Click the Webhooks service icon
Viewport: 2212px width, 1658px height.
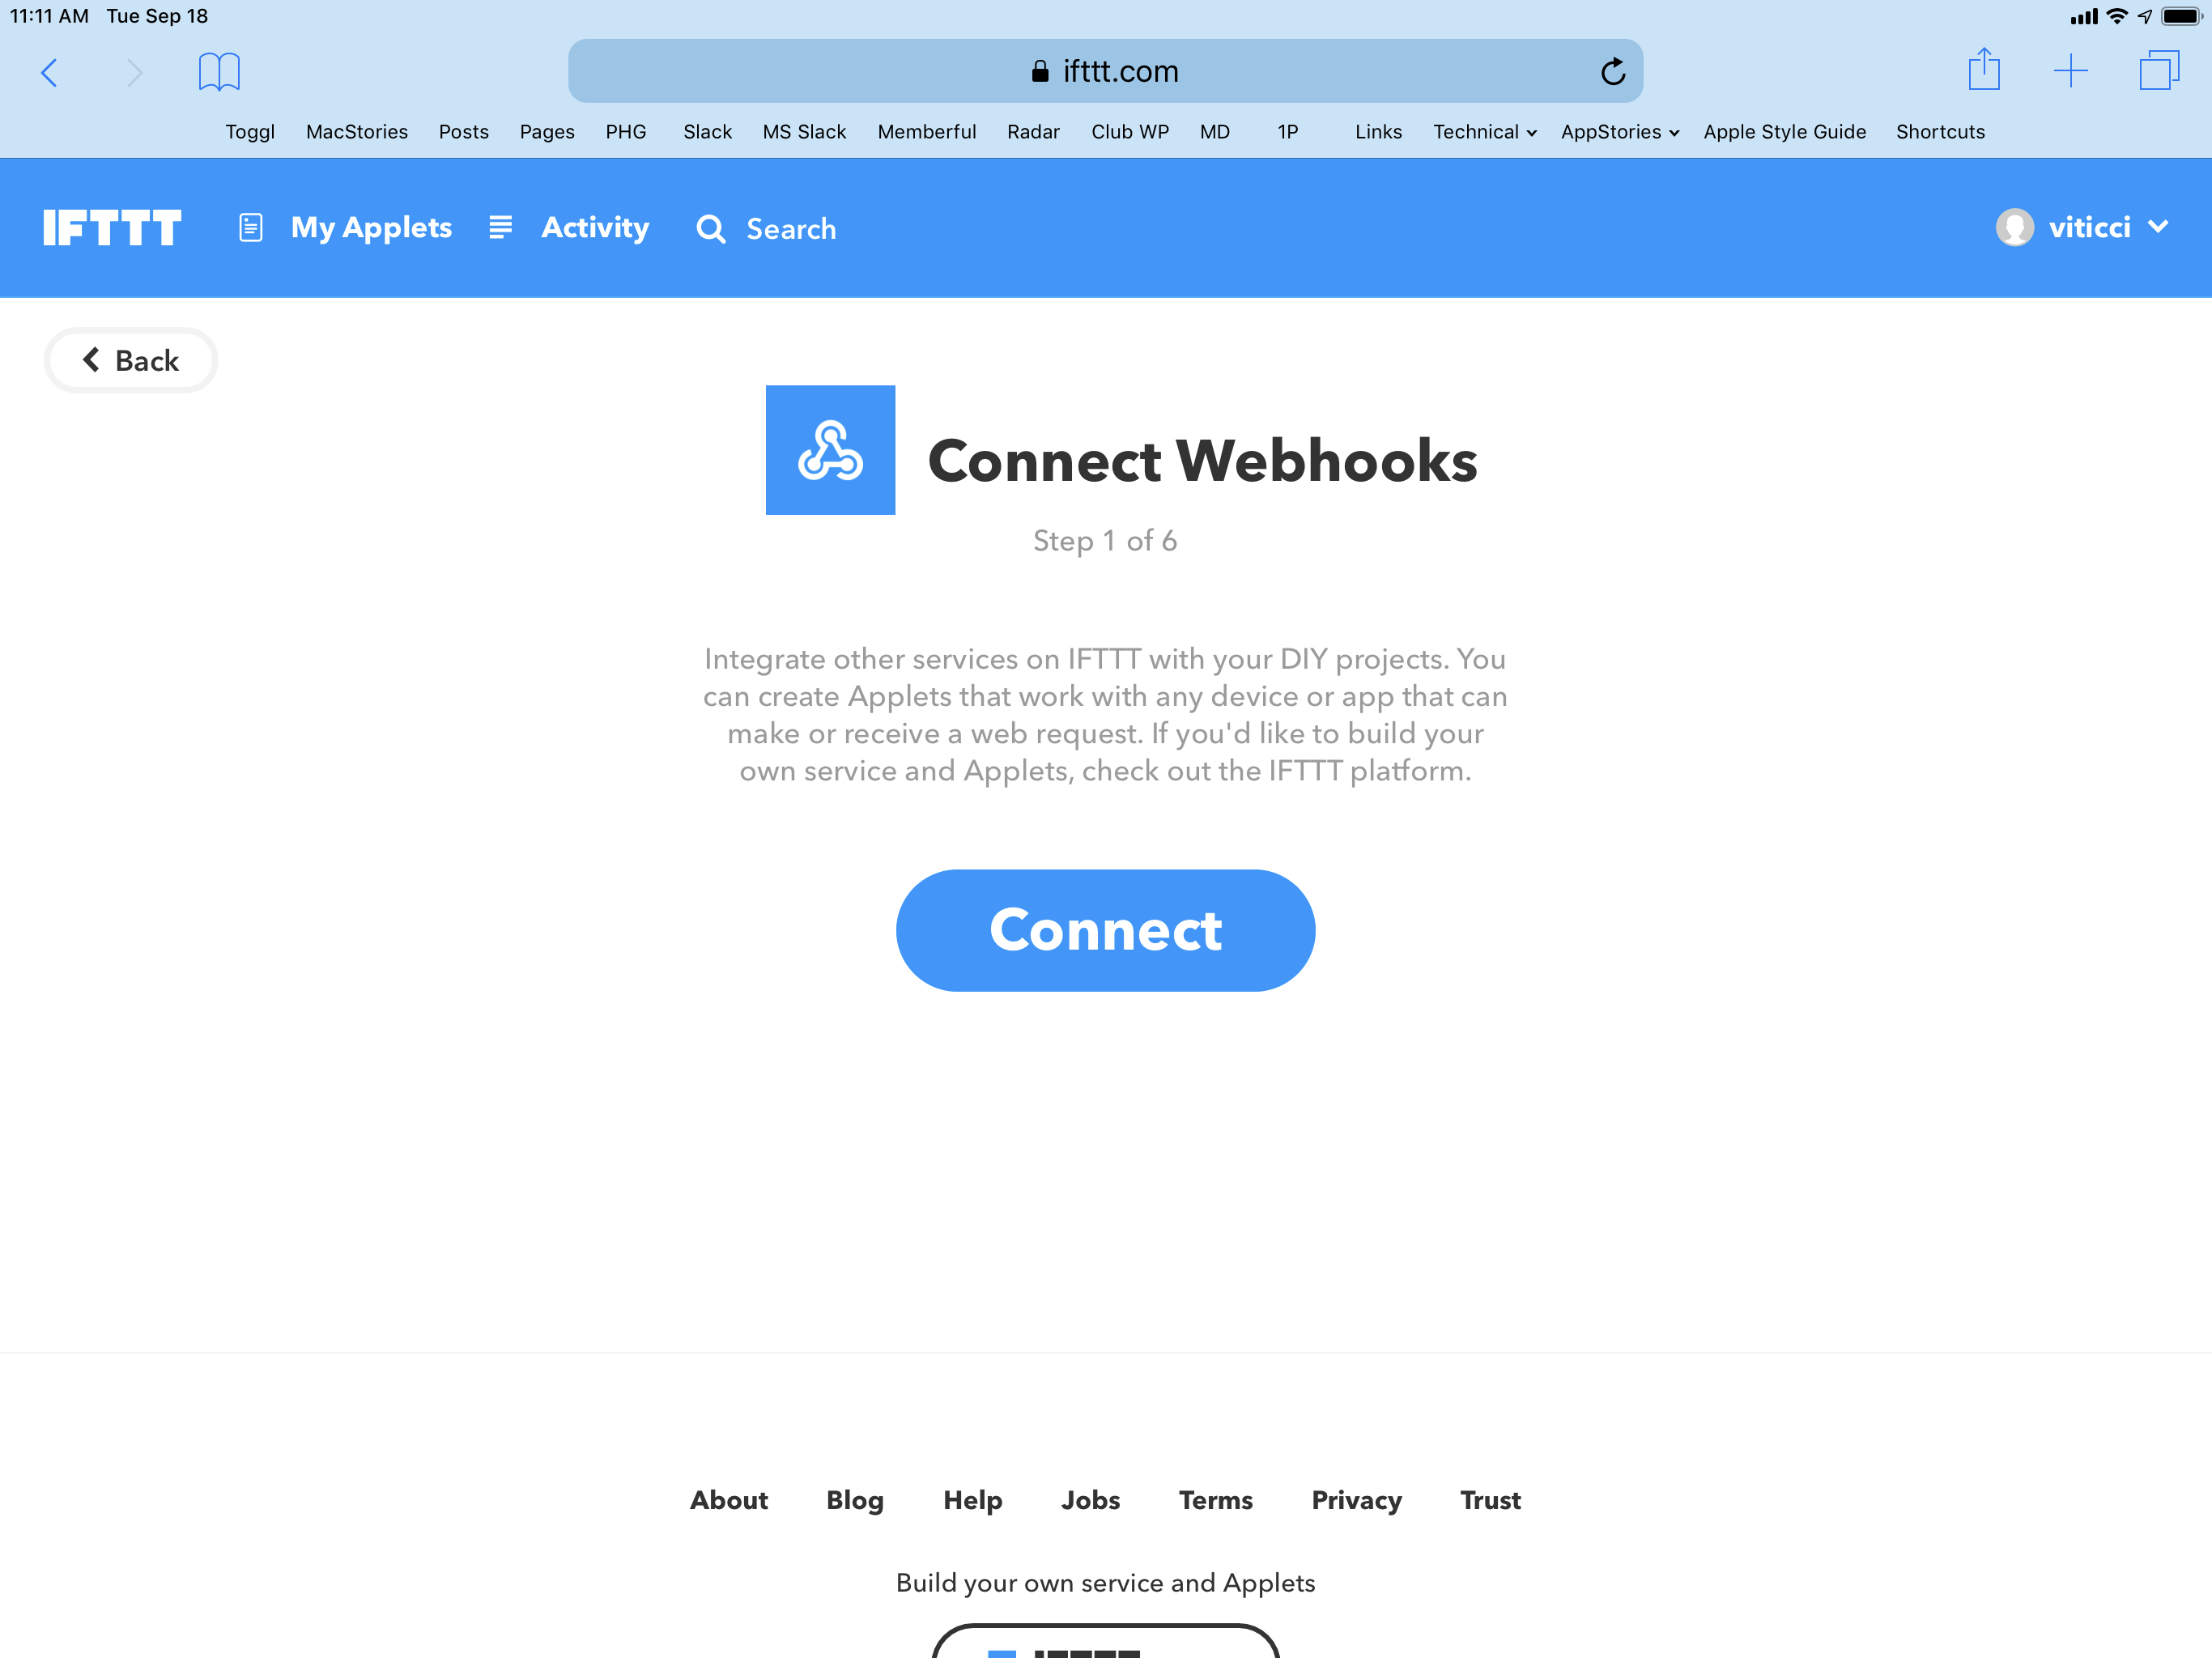831,449
